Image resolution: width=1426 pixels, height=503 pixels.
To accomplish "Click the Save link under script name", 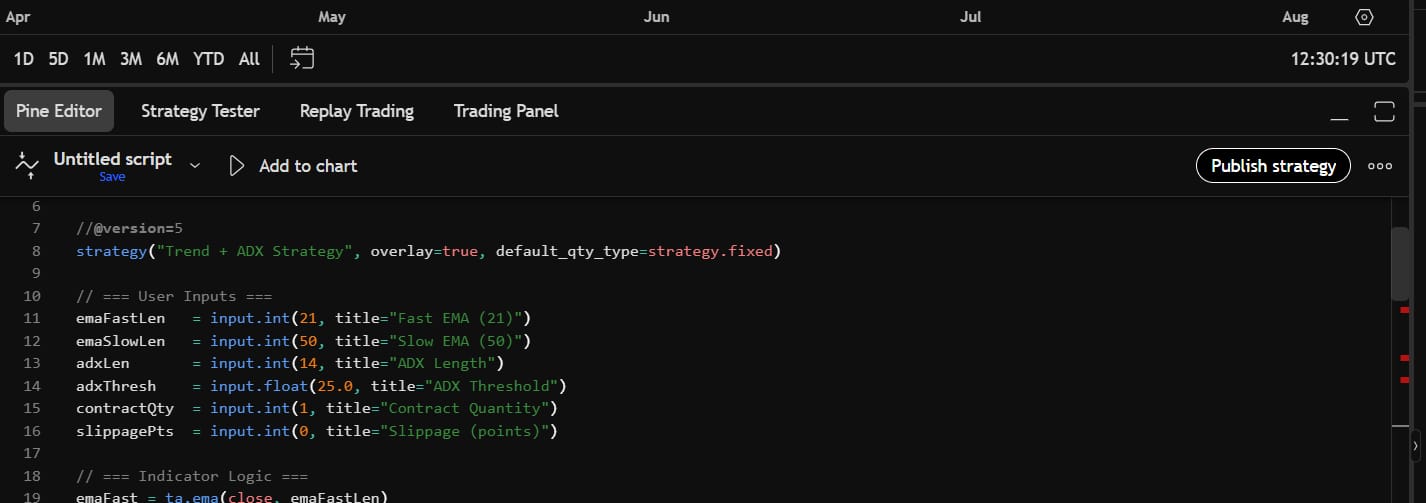I will [x=112, y=177].
